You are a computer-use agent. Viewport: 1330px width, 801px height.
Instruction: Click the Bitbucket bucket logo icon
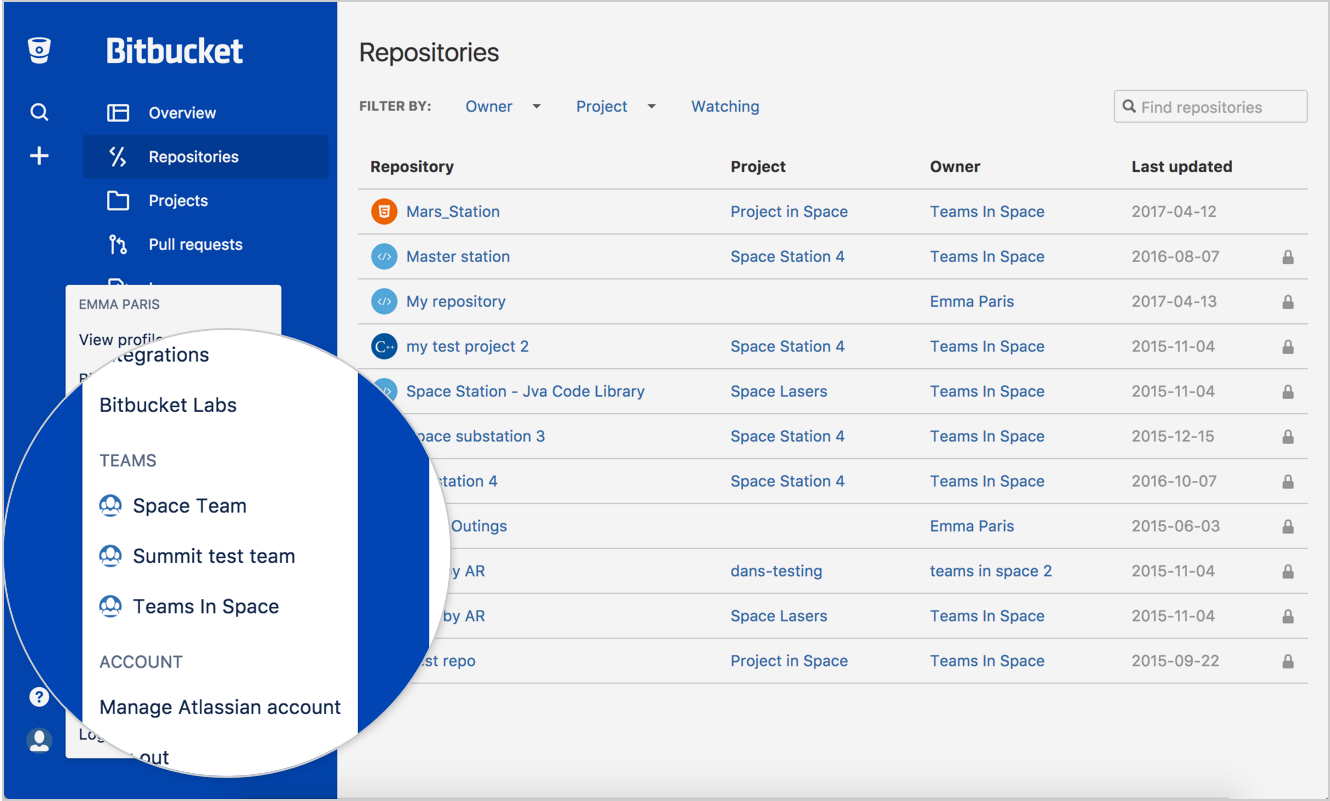point(39,50)
